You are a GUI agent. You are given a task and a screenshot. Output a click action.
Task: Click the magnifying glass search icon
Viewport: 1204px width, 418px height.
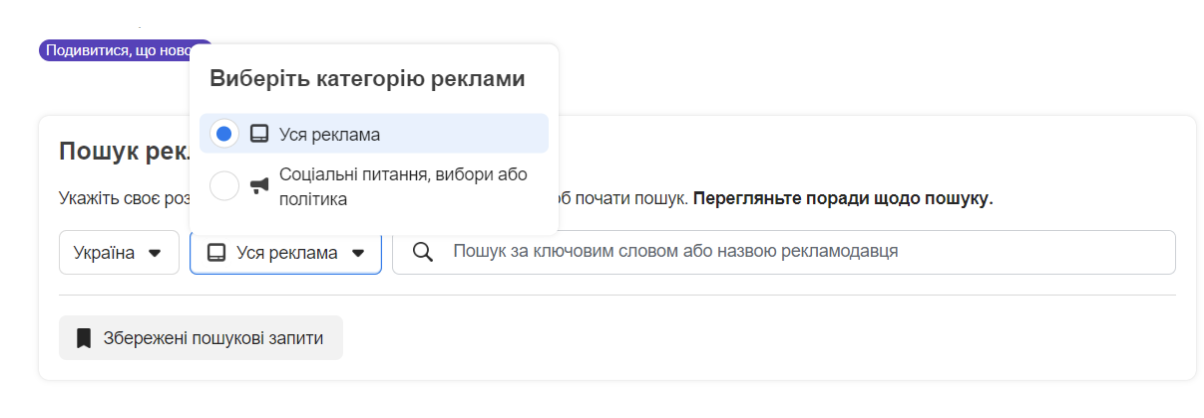(423, 252)
